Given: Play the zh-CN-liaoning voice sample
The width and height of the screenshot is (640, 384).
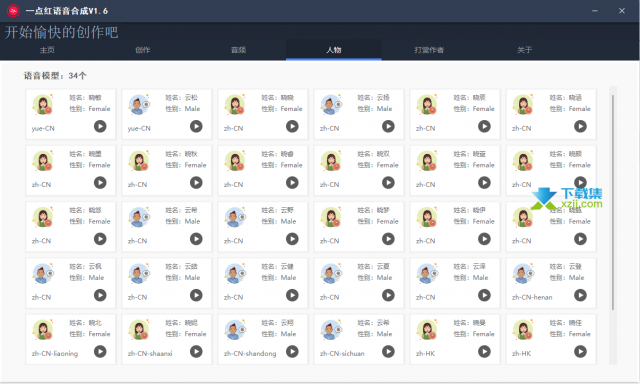Looking at the screenshot, I should point(100,351).
